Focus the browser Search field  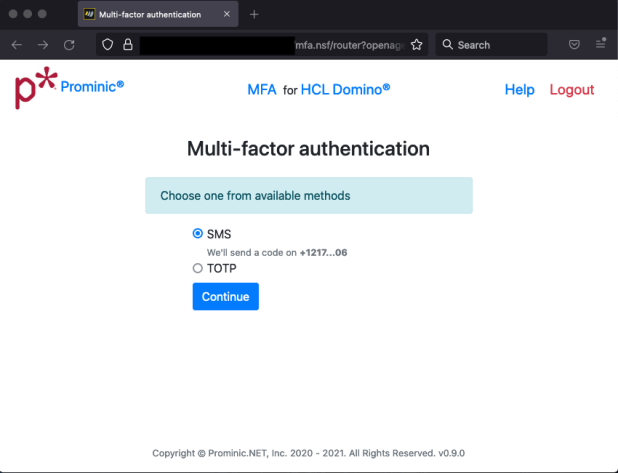click(x=491, y=45)
